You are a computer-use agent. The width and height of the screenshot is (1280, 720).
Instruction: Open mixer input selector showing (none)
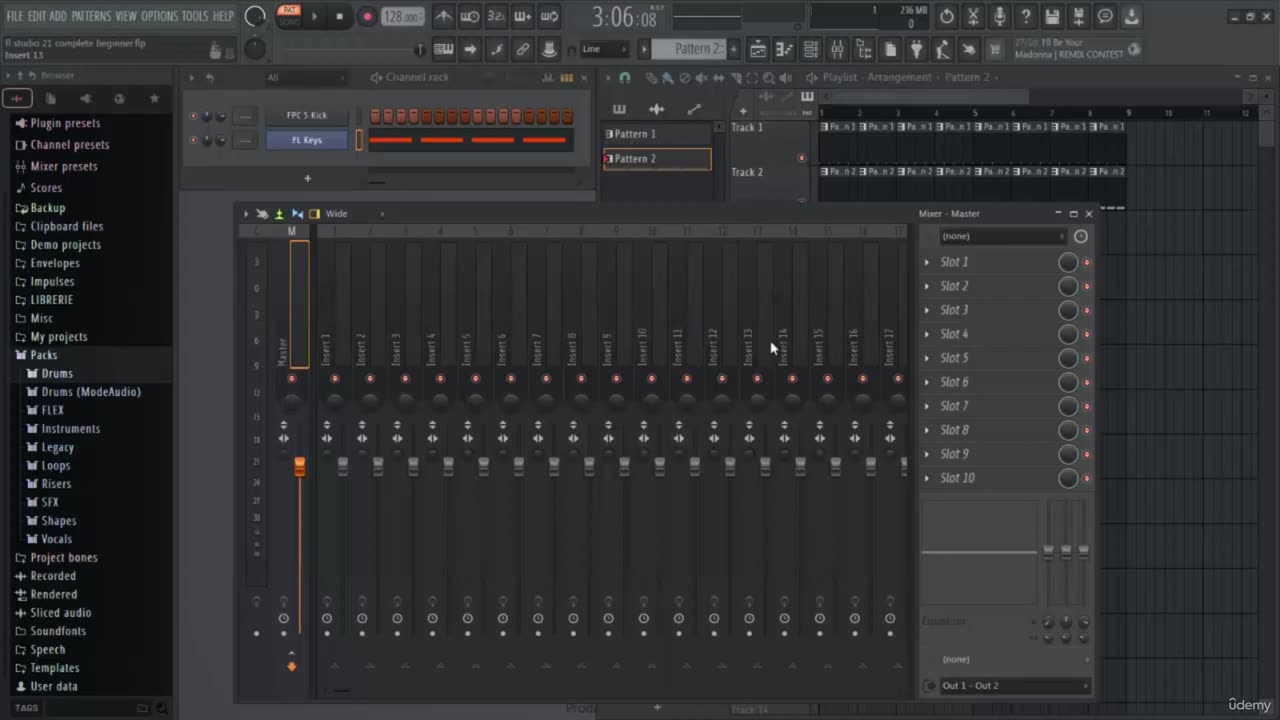(1003, 236)
